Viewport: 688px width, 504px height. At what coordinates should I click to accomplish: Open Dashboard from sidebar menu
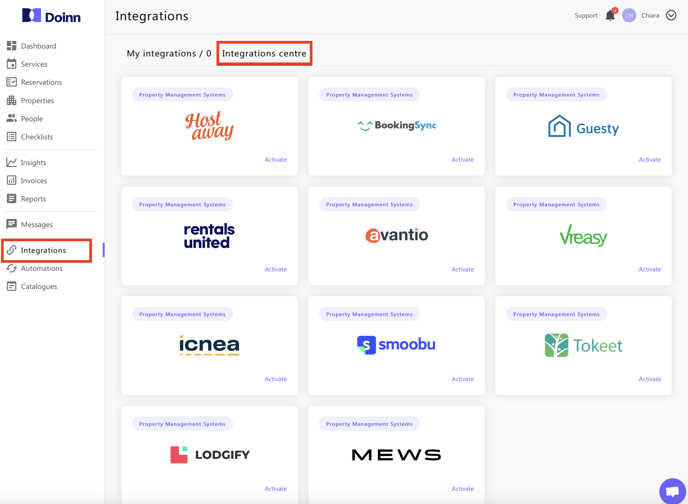pos(39,46)
